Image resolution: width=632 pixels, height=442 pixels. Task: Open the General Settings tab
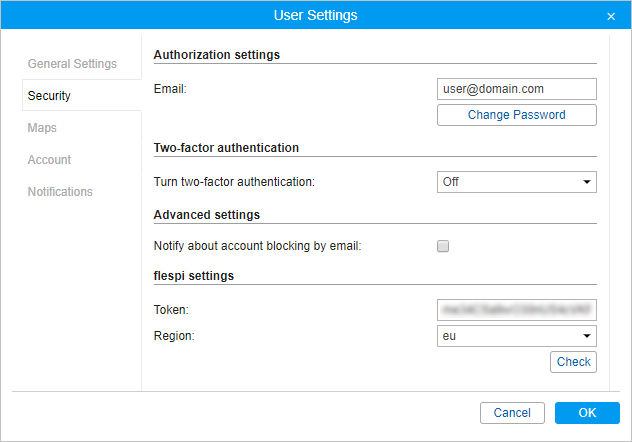(x=72, y=64)
